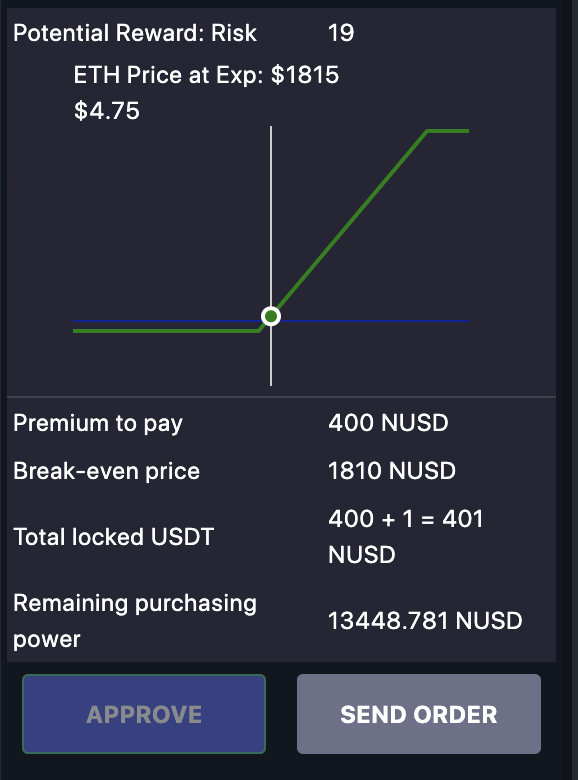Click the flat green profit cap segment
Image resolution: width=578 pixels, height=780 pixels.
pos(448,131)
